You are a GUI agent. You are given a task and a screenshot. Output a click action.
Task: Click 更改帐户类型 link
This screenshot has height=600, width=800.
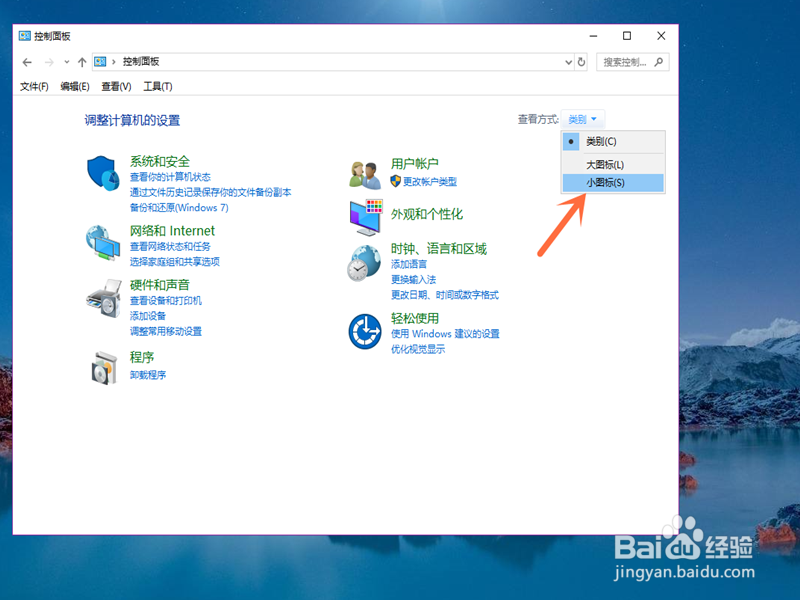point(430,182)
